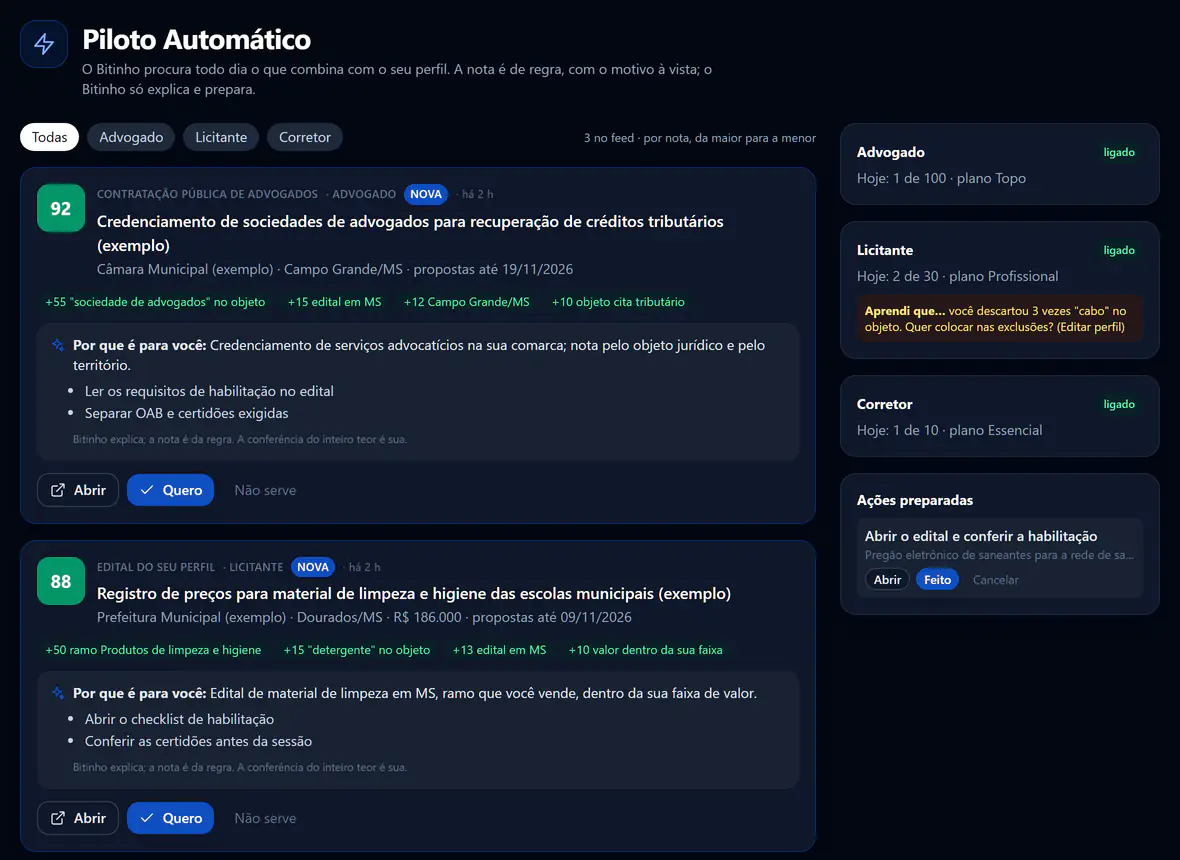Click Abrir o edital e conferir a habilitação
1180x860 pixels.
point(981,536)
